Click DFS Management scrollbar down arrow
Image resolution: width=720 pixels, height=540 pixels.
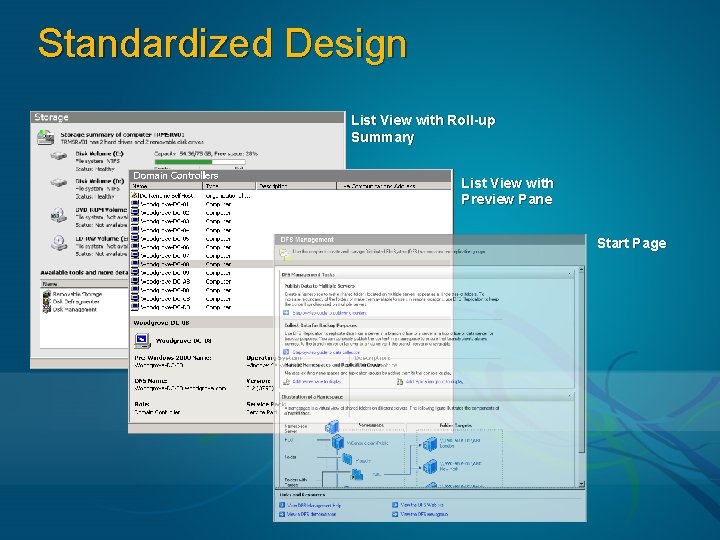(x=581, y=484)
